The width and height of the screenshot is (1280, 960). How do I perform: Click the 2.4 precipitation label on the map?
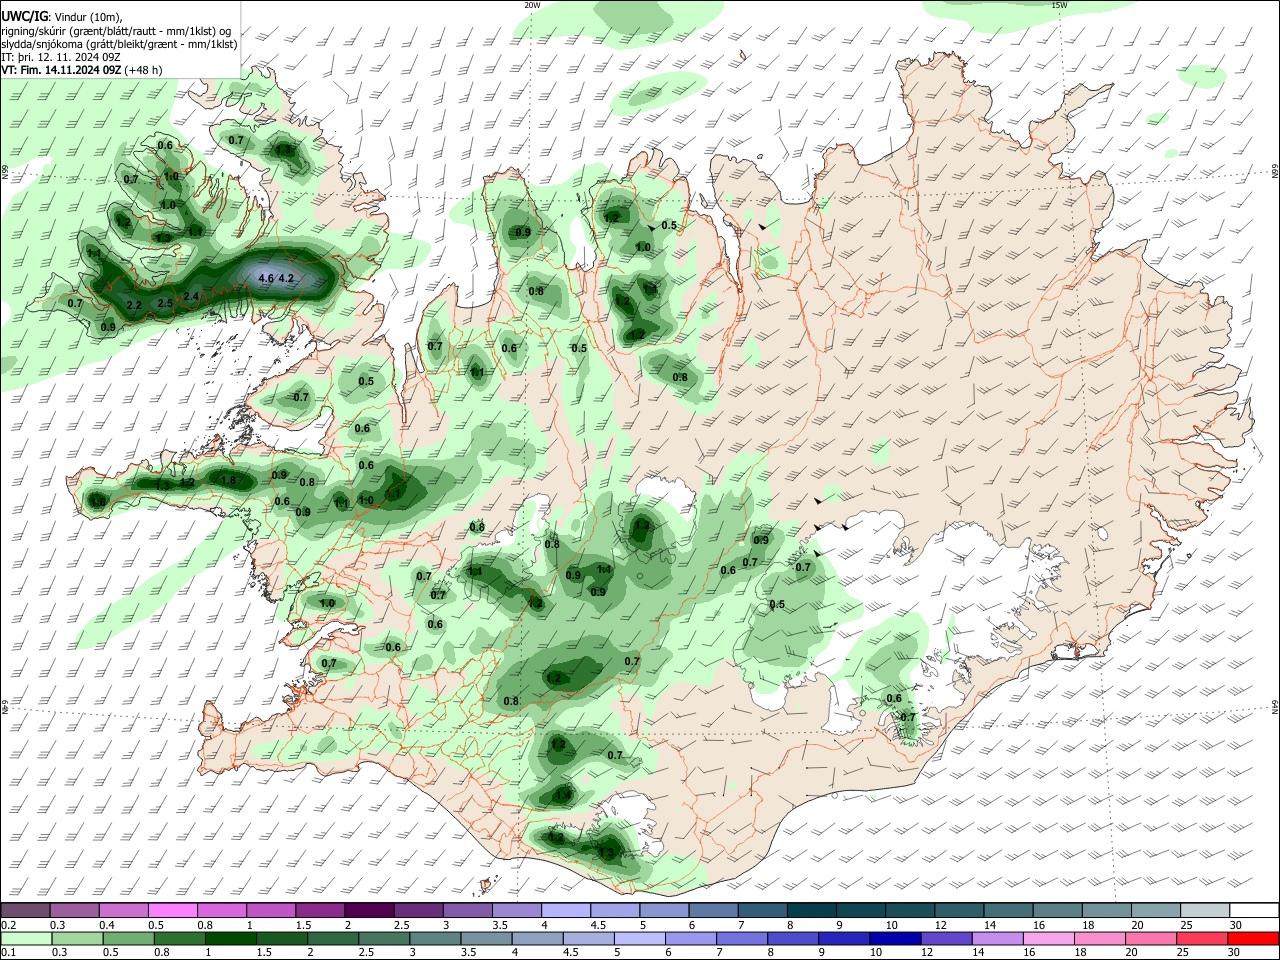pyautogui.click(x=191, y=297)
